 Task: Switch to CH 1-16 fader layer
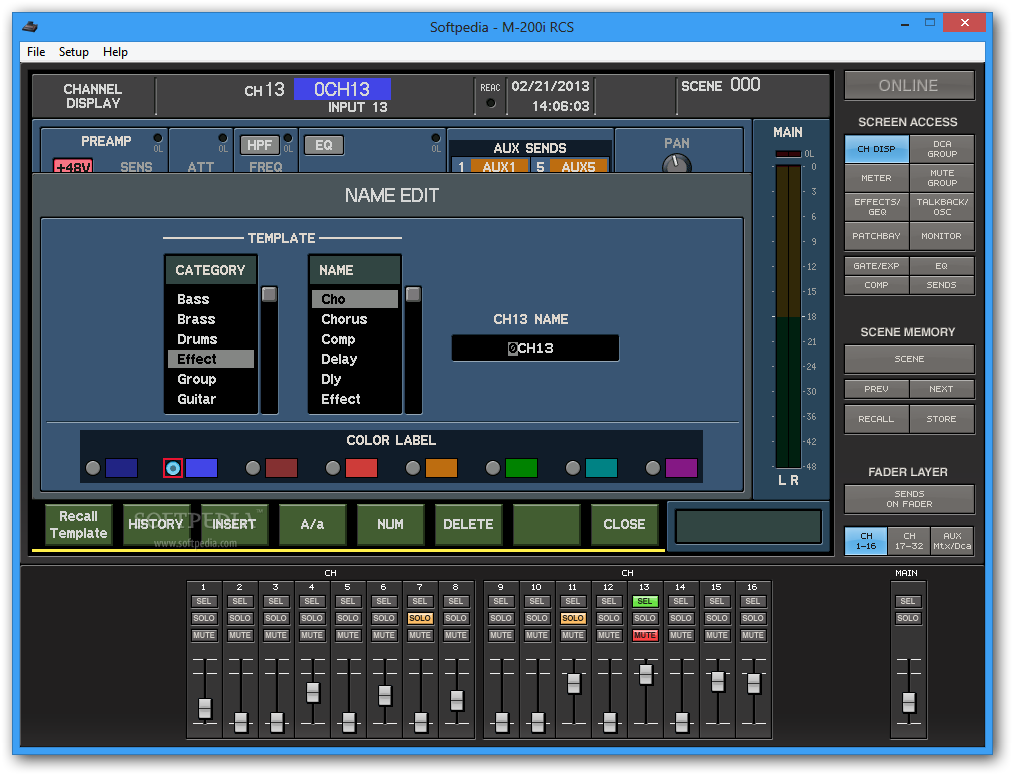click(866, 541)
